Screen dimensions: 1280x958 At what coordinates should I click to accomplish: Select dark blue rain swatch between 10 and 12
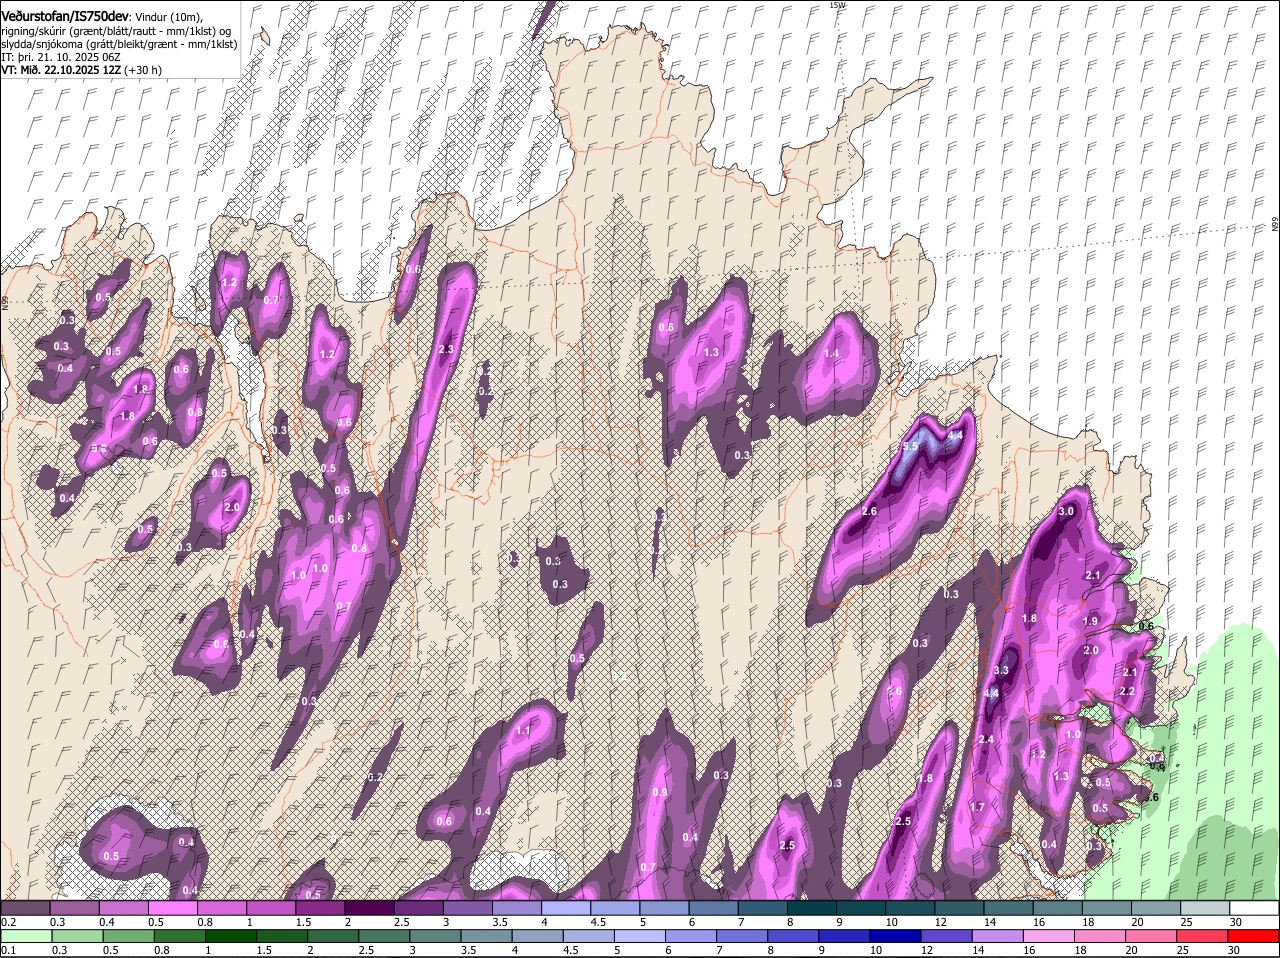[895, 936]
